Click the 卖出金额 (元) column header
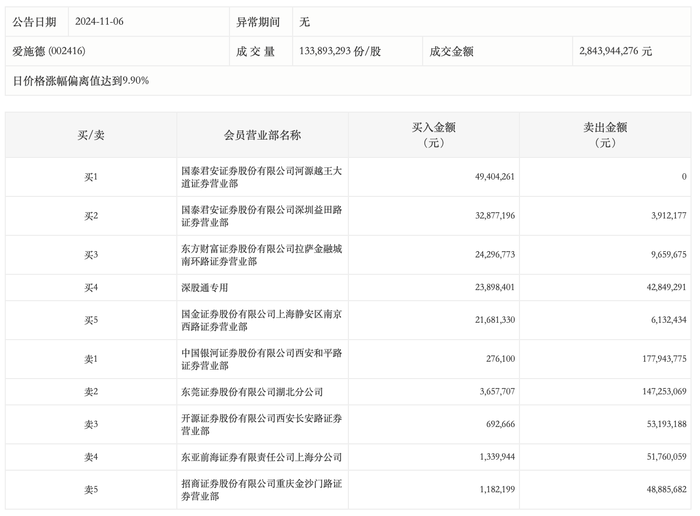The image size is (700, 516). point(605,135)
